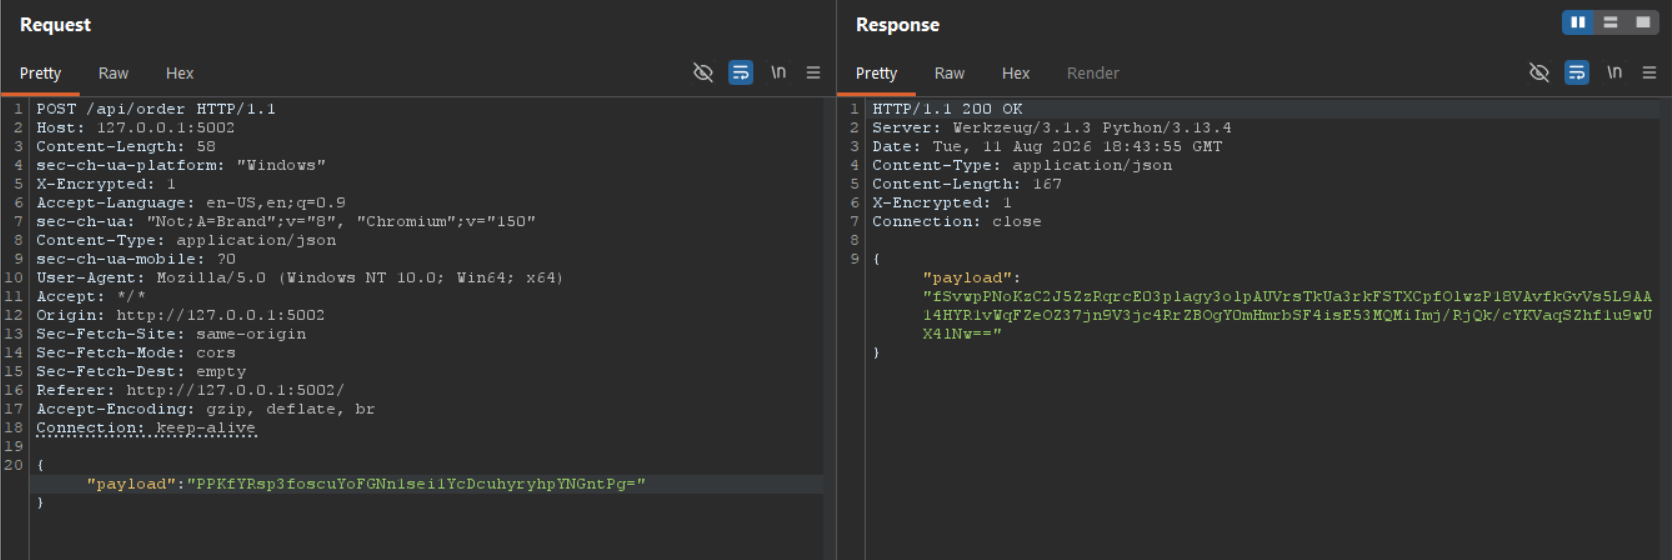Click the X-Encrypted: 1 request header
Screen dimensions: 1672x560
pyautogui.click(x=106, y=184)
